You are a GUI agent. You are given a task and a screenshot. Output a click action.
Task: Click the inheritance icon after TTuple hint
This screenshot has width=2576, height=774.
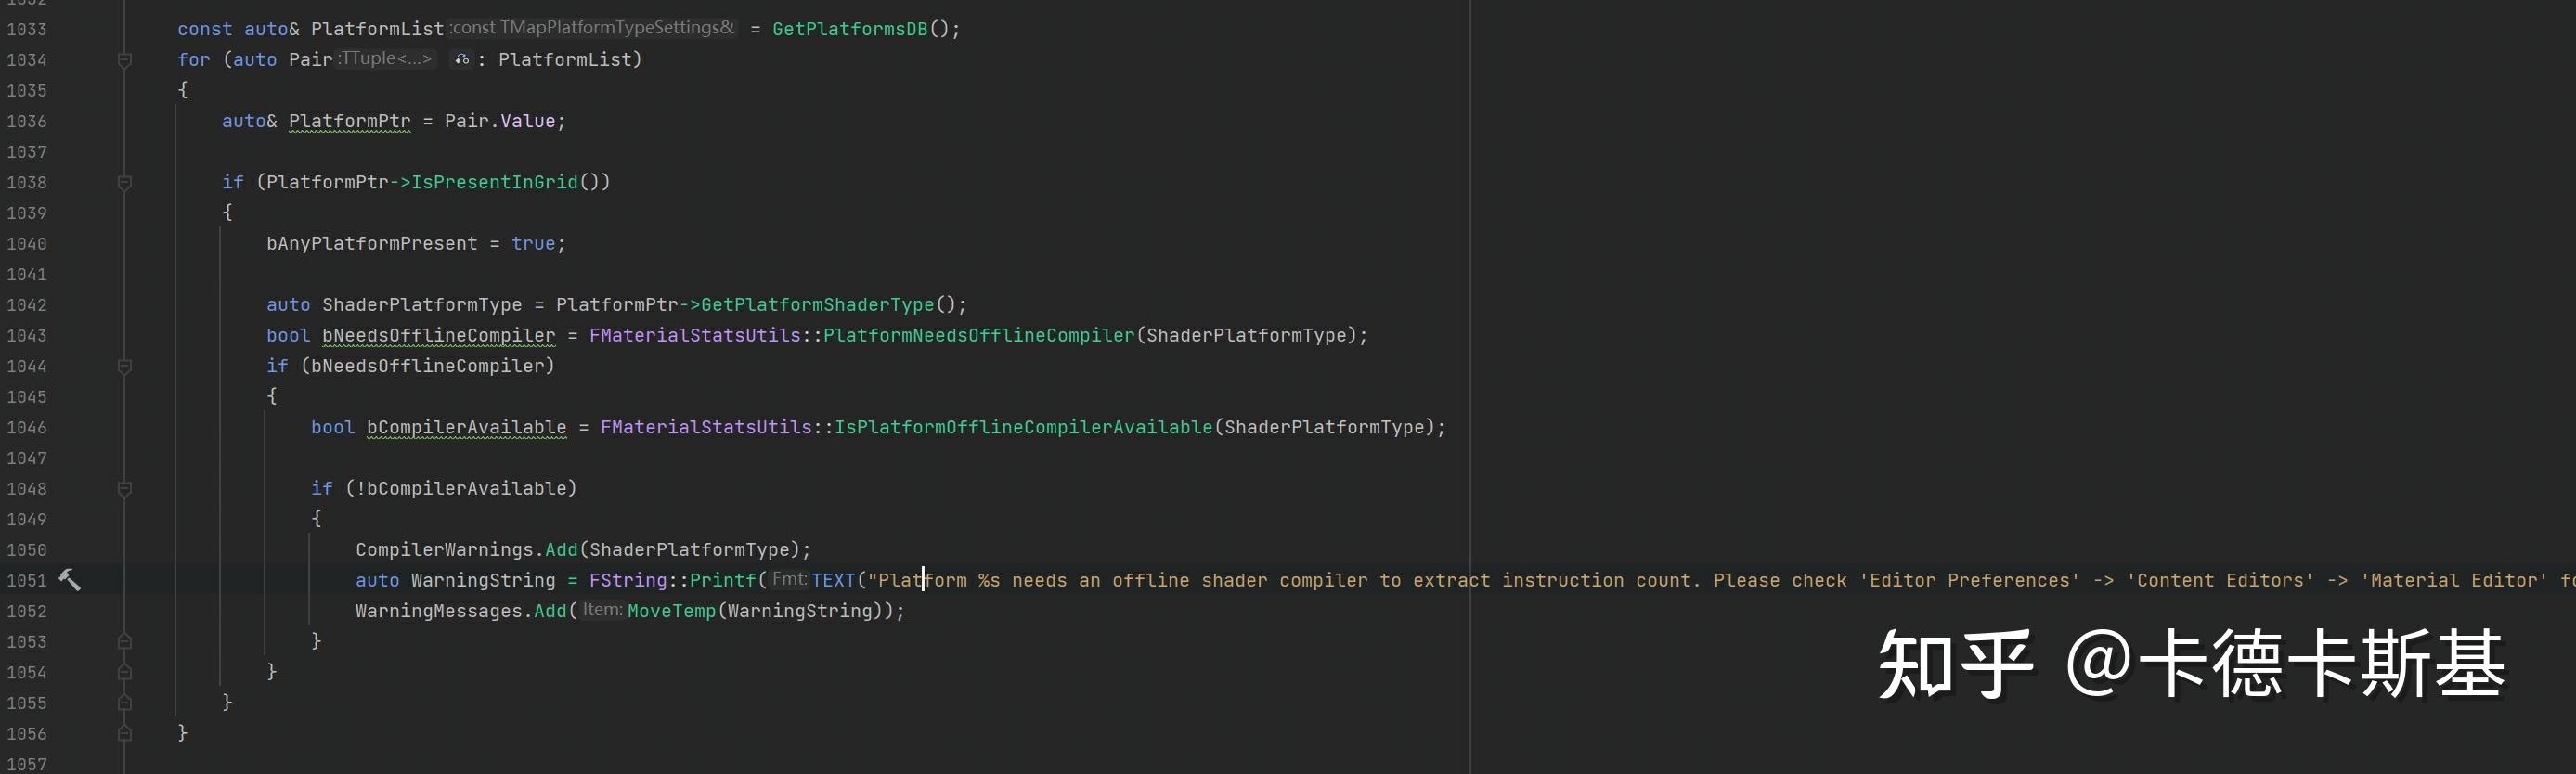tap(461, 59)
